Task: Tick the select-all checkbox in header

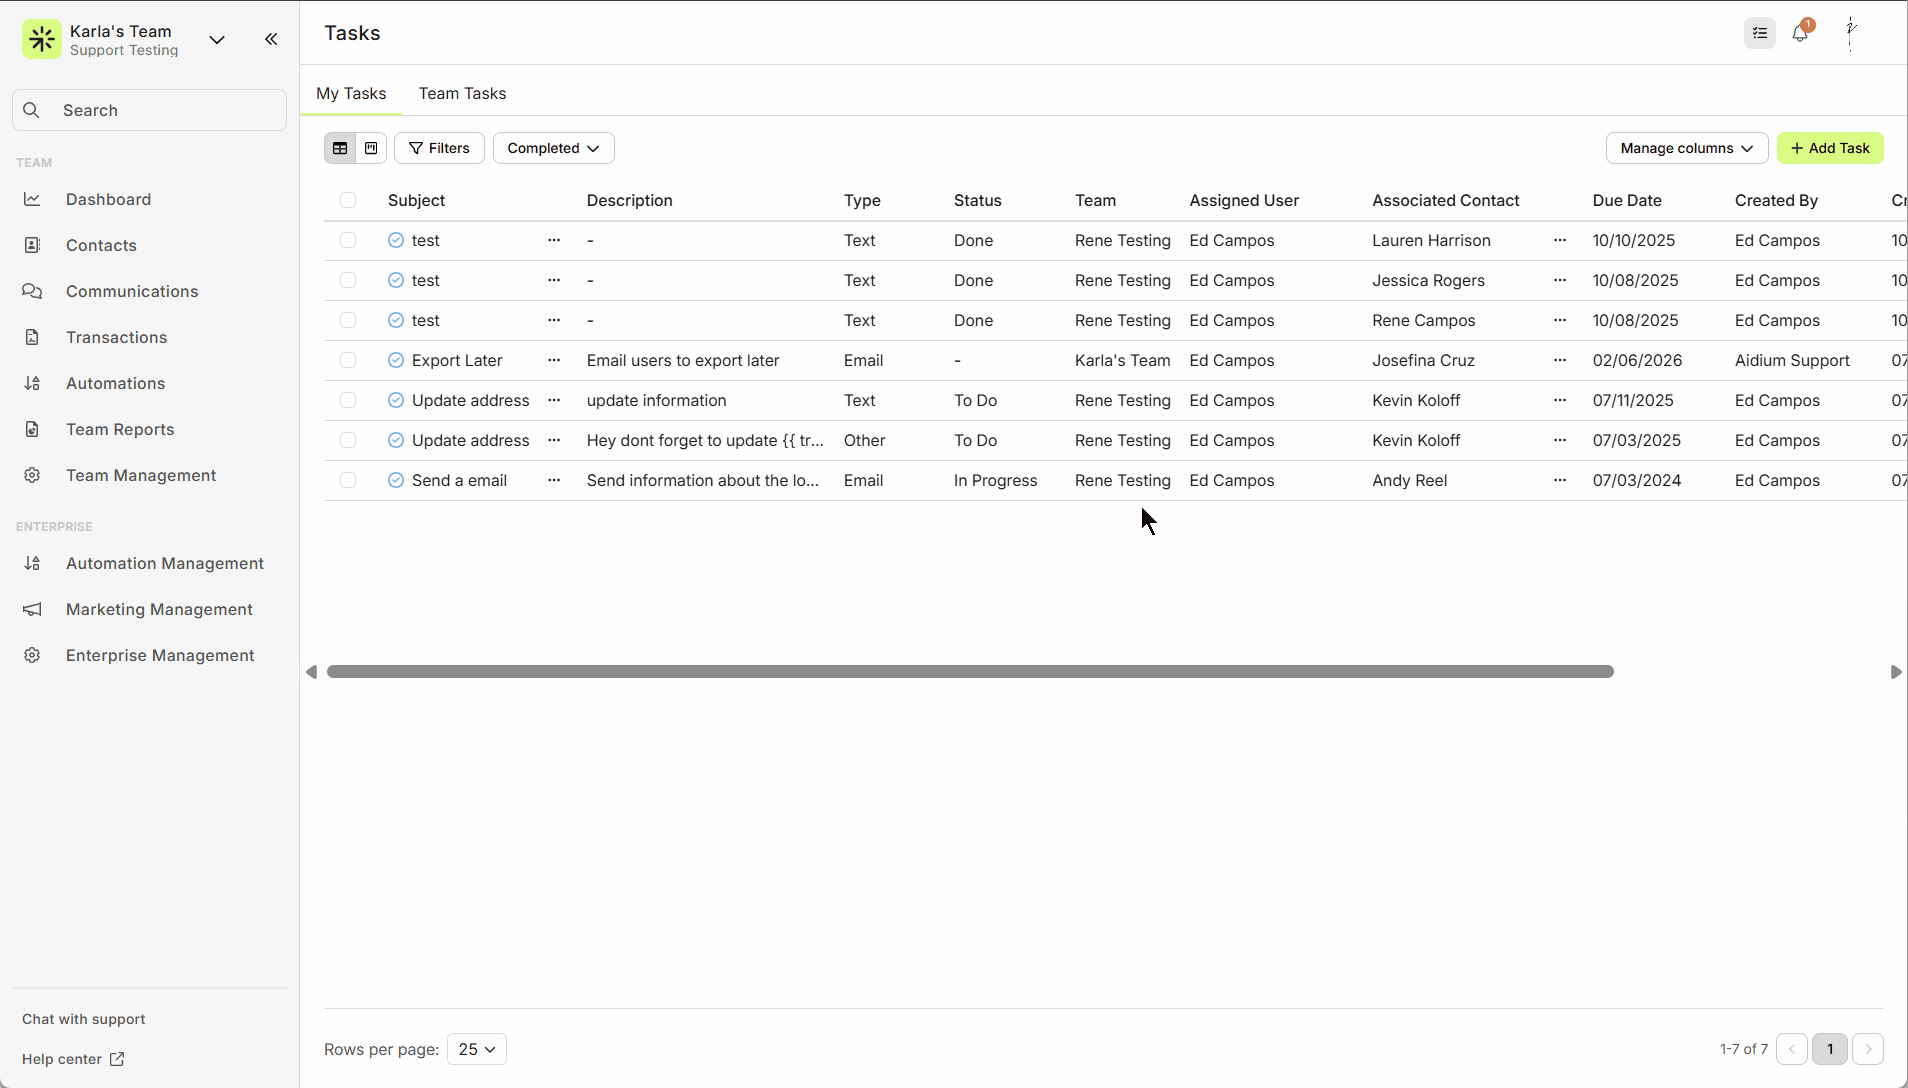Action: pyautogui.click(x=348, y=200)
